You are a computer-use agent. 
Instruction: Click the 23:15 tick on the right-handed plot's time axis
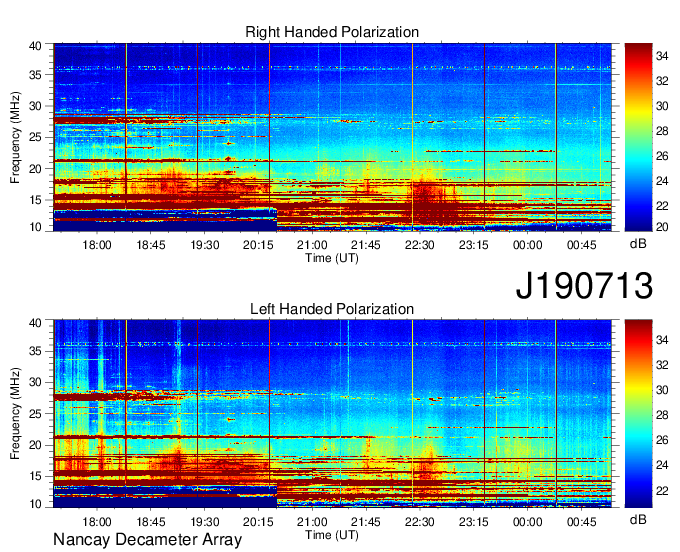[x=474, y=245]
